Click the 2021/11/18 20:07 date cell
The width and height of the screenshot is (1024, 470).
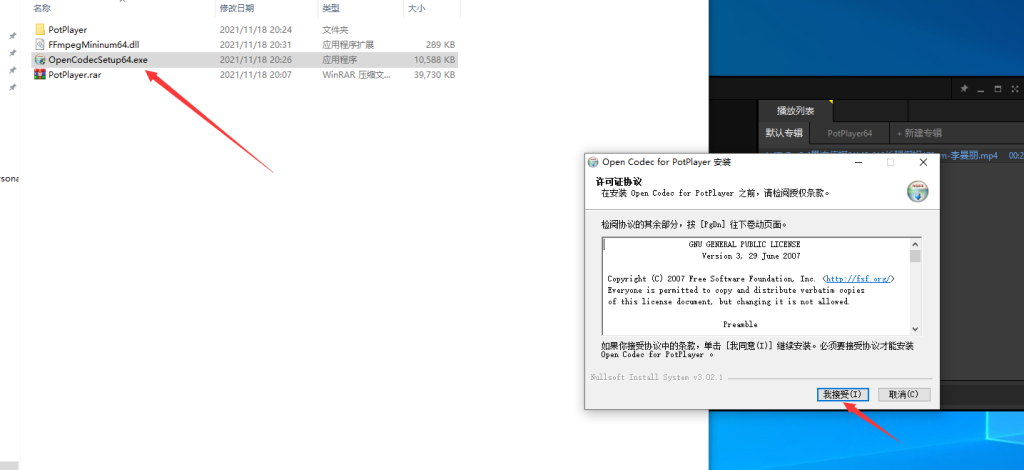255,74
